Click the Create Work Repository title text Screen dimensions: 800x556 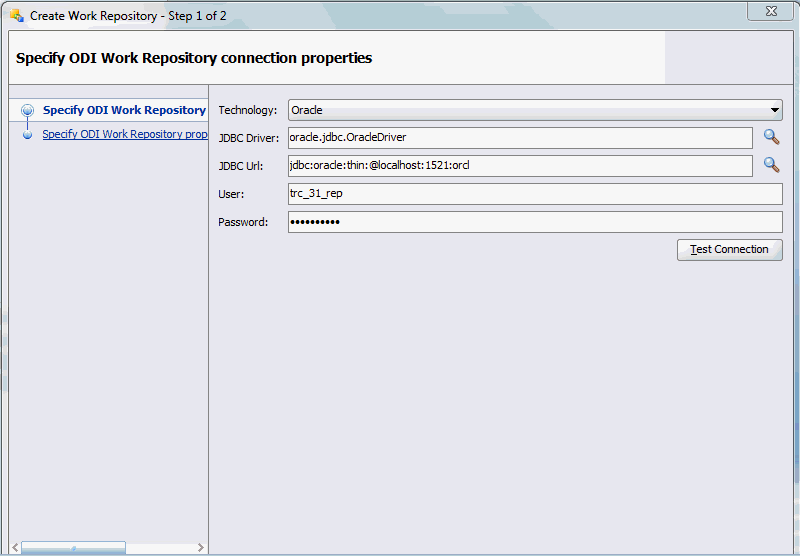click(128, 16)
